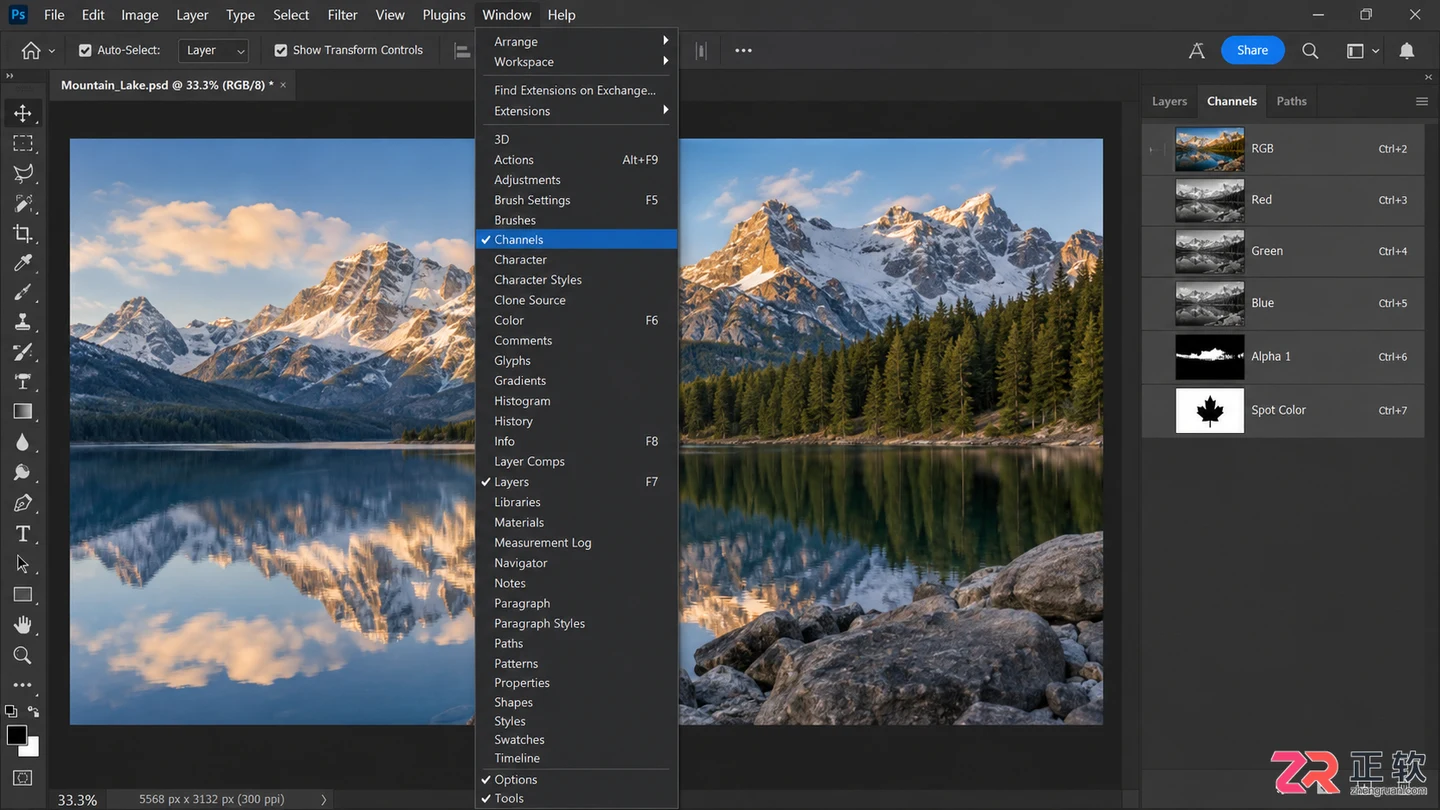Pick the Lasso tool
This screenshot has height=810, width=1440.
pos(23,173)
